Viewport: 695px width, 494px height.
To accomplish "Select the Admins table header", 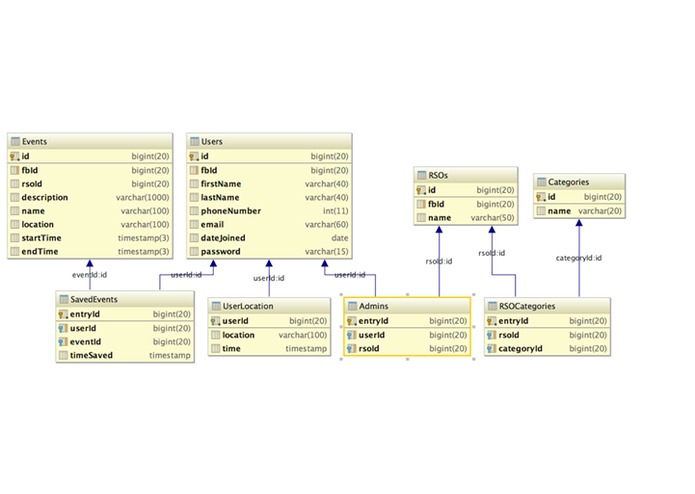I will [x=407, y=306].
